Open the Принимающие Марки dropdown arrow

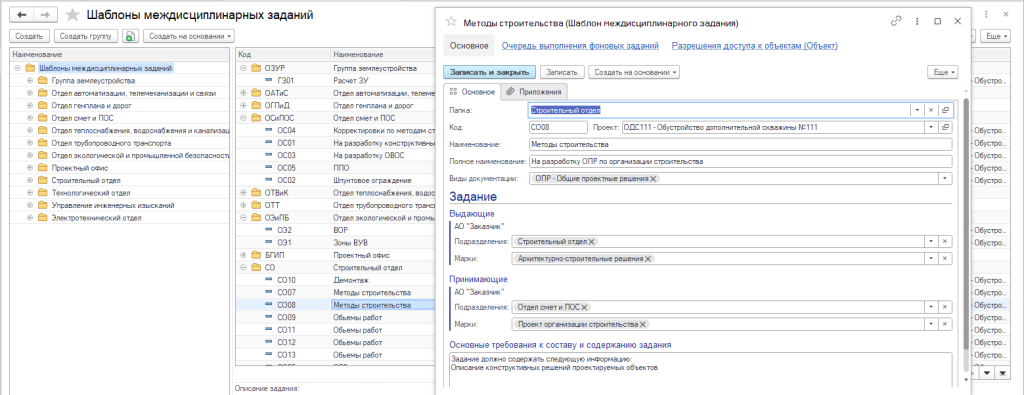(x=930, y=324)
